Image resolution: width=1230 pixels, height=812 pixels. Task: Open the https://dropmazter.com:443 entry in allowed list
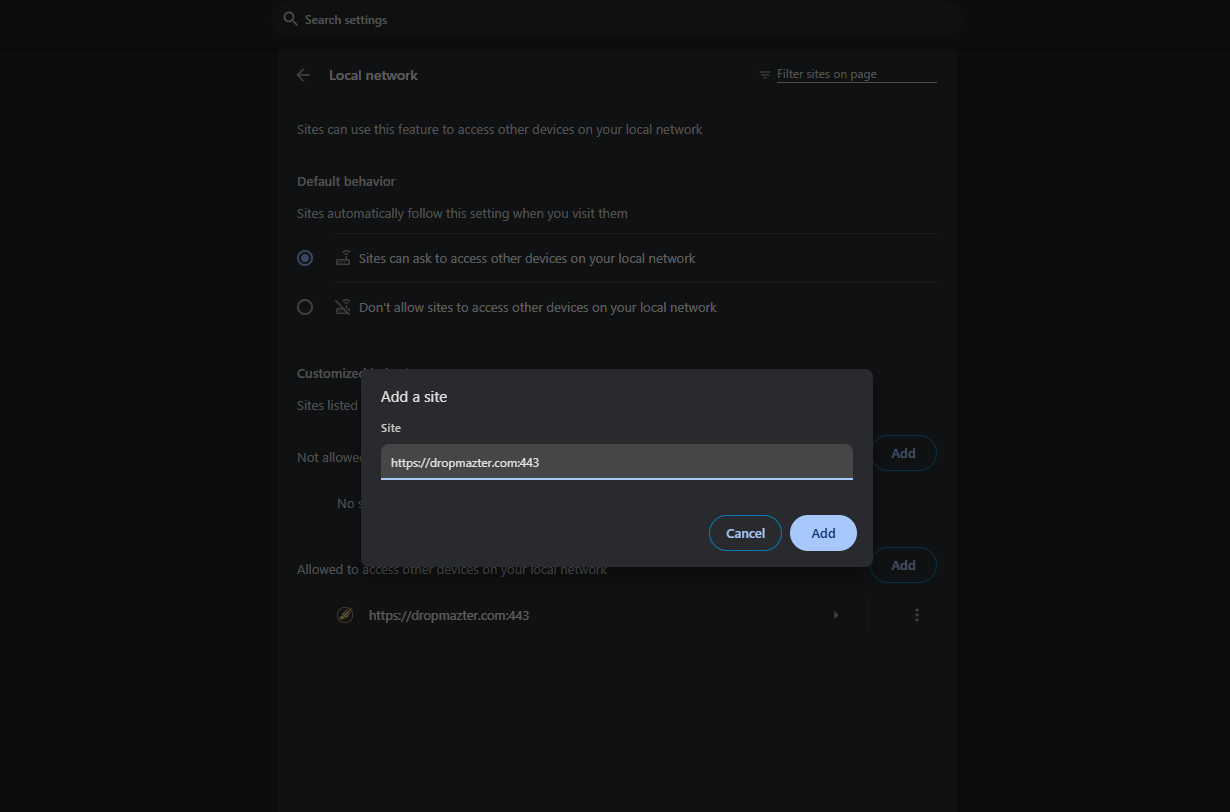point(449,615)
